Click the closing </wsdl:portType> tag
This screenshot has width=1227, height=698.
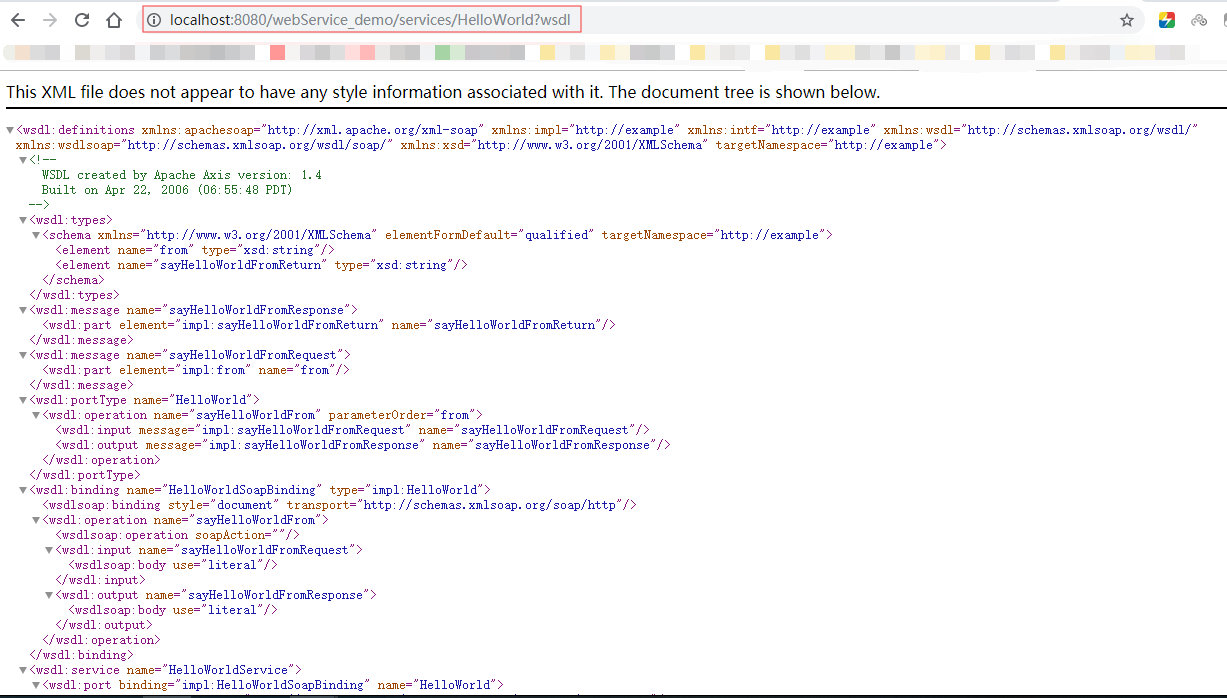85,475
